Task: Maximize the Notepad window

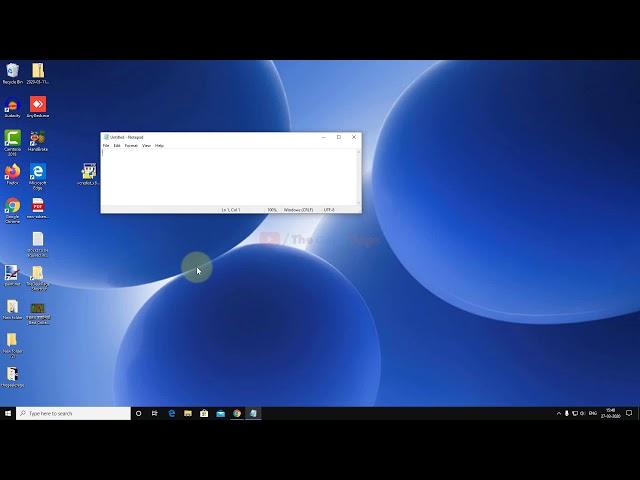Action: [x=339, y=137]
